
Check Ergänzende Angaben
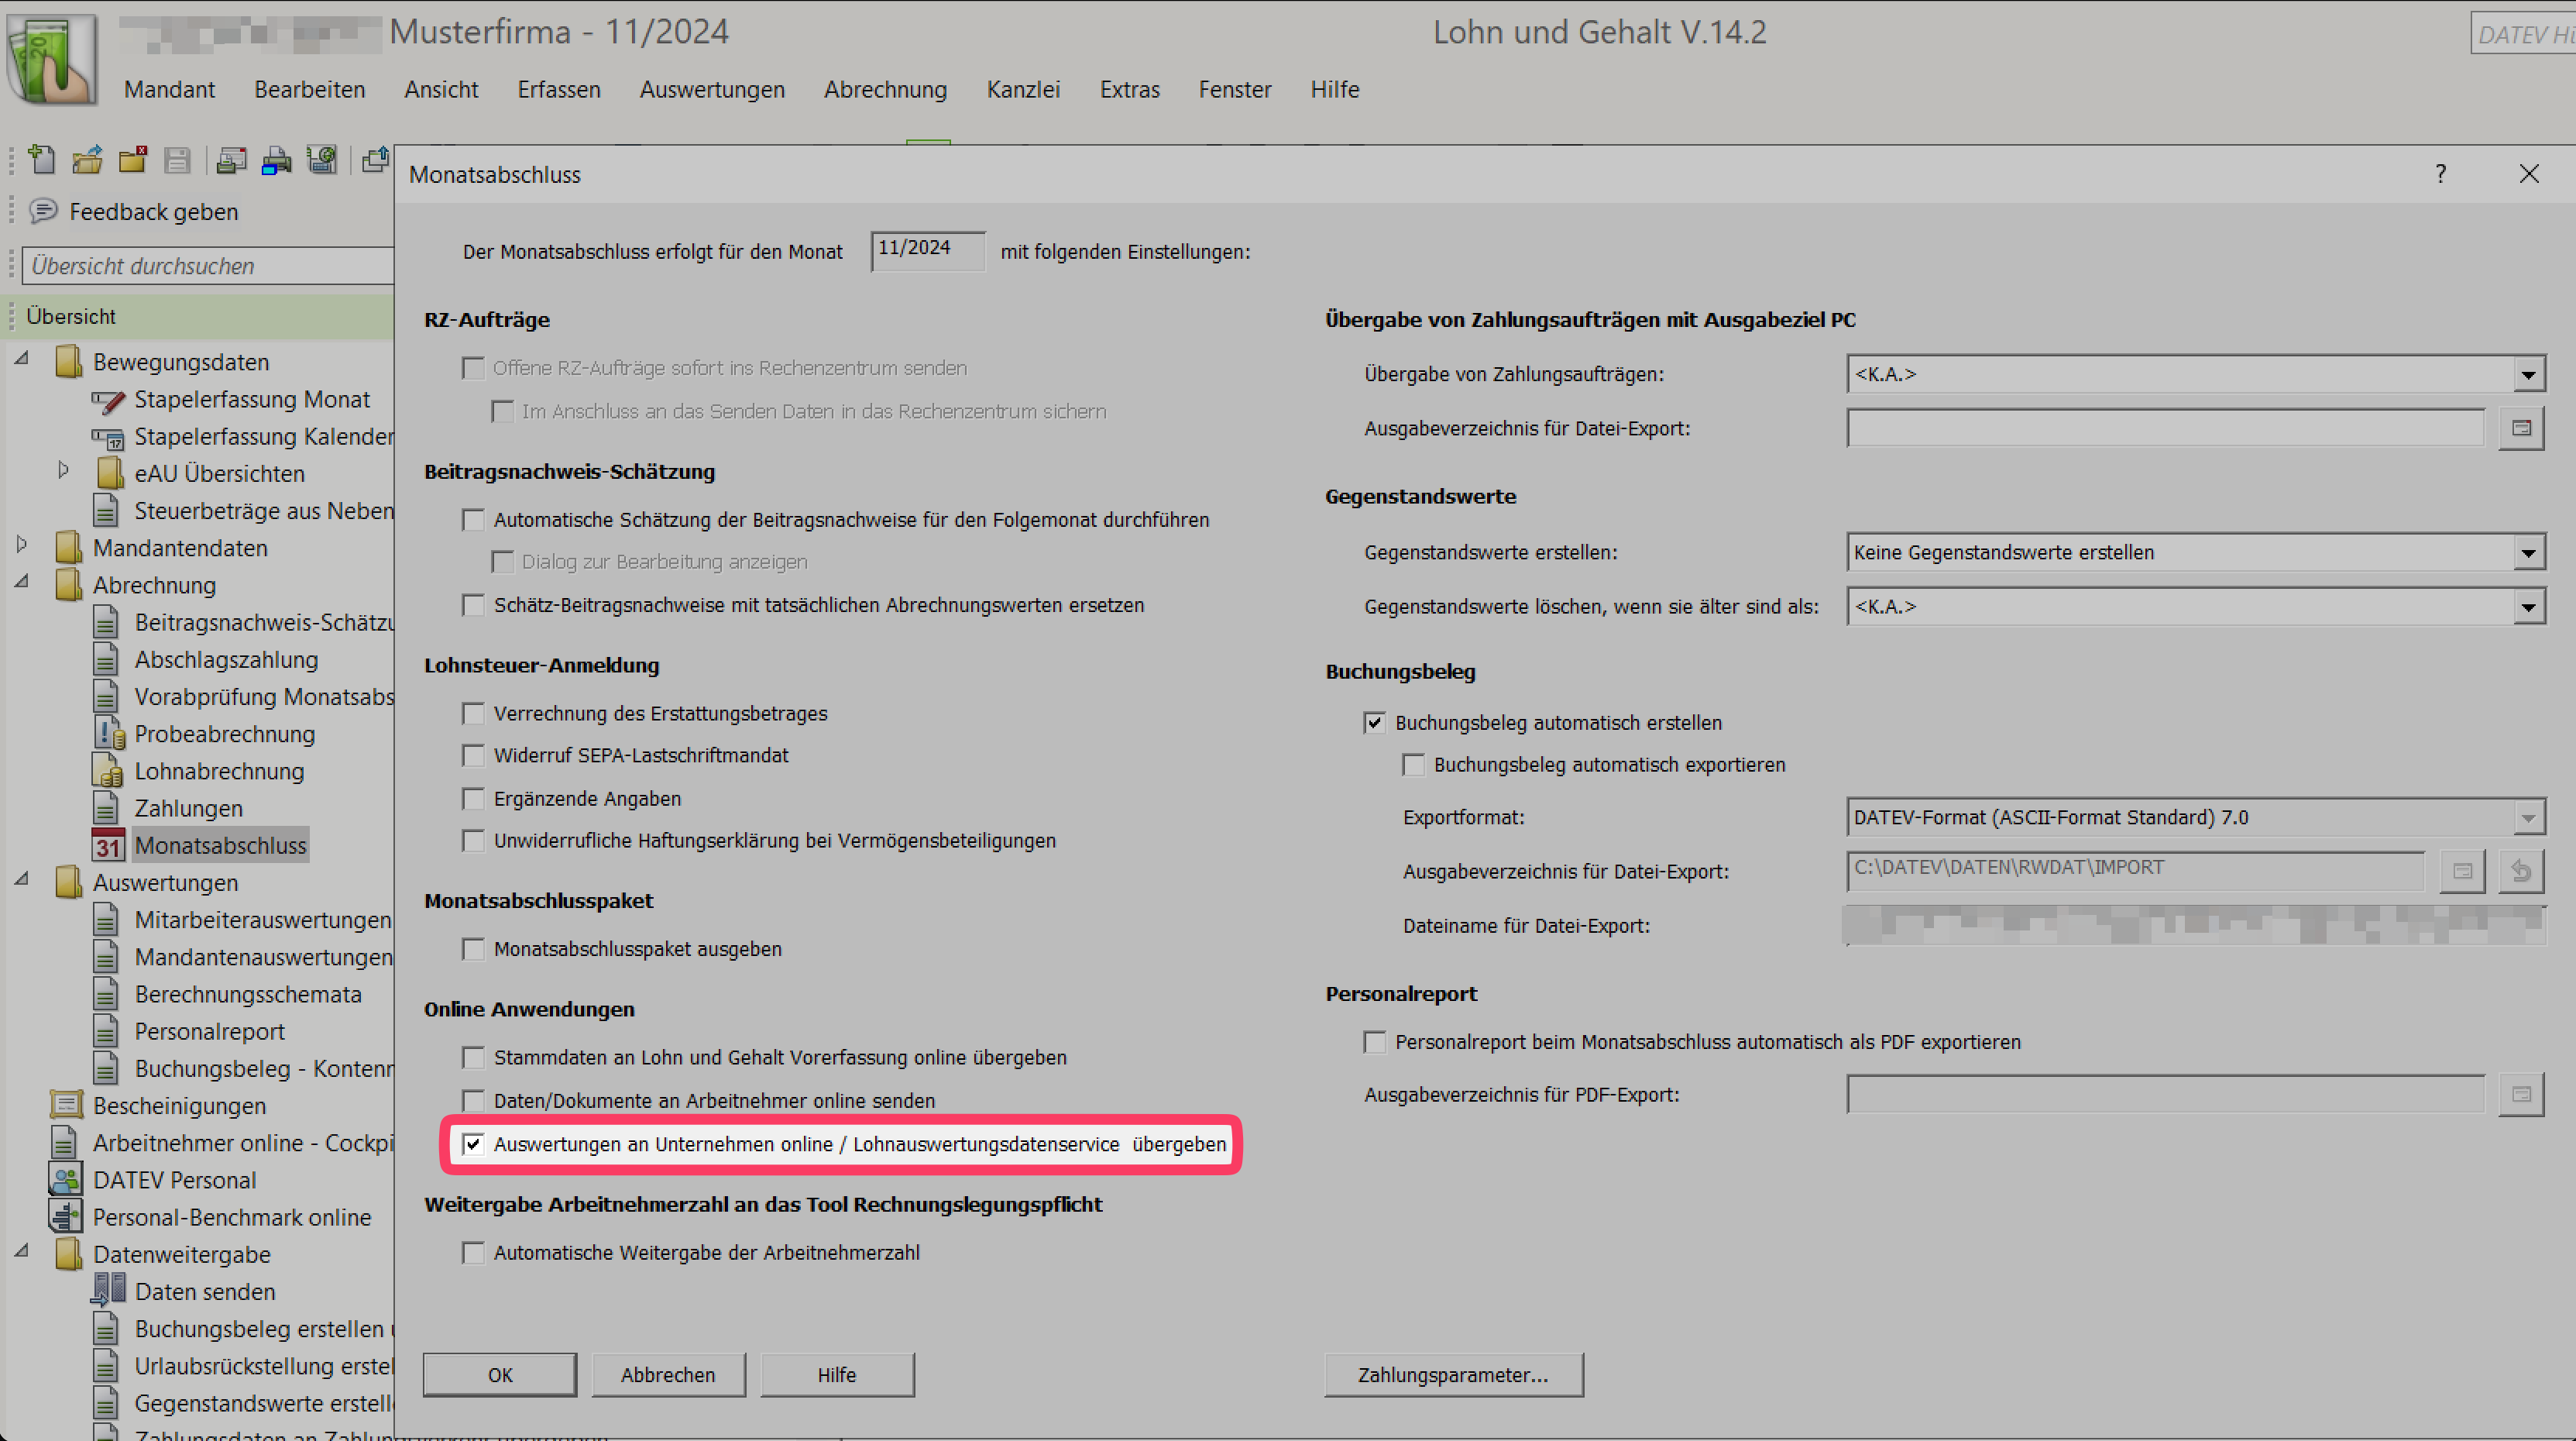coord(473,798)
